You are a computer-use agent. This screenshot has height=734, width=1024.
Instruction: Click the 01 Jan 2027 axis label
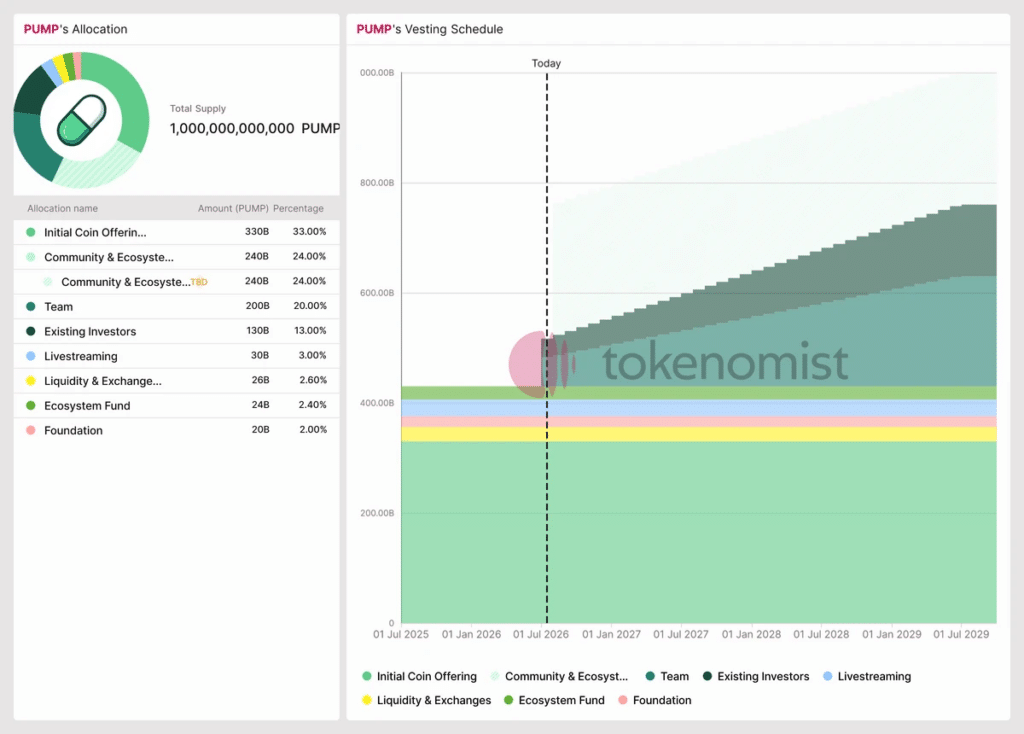point(611,634)
